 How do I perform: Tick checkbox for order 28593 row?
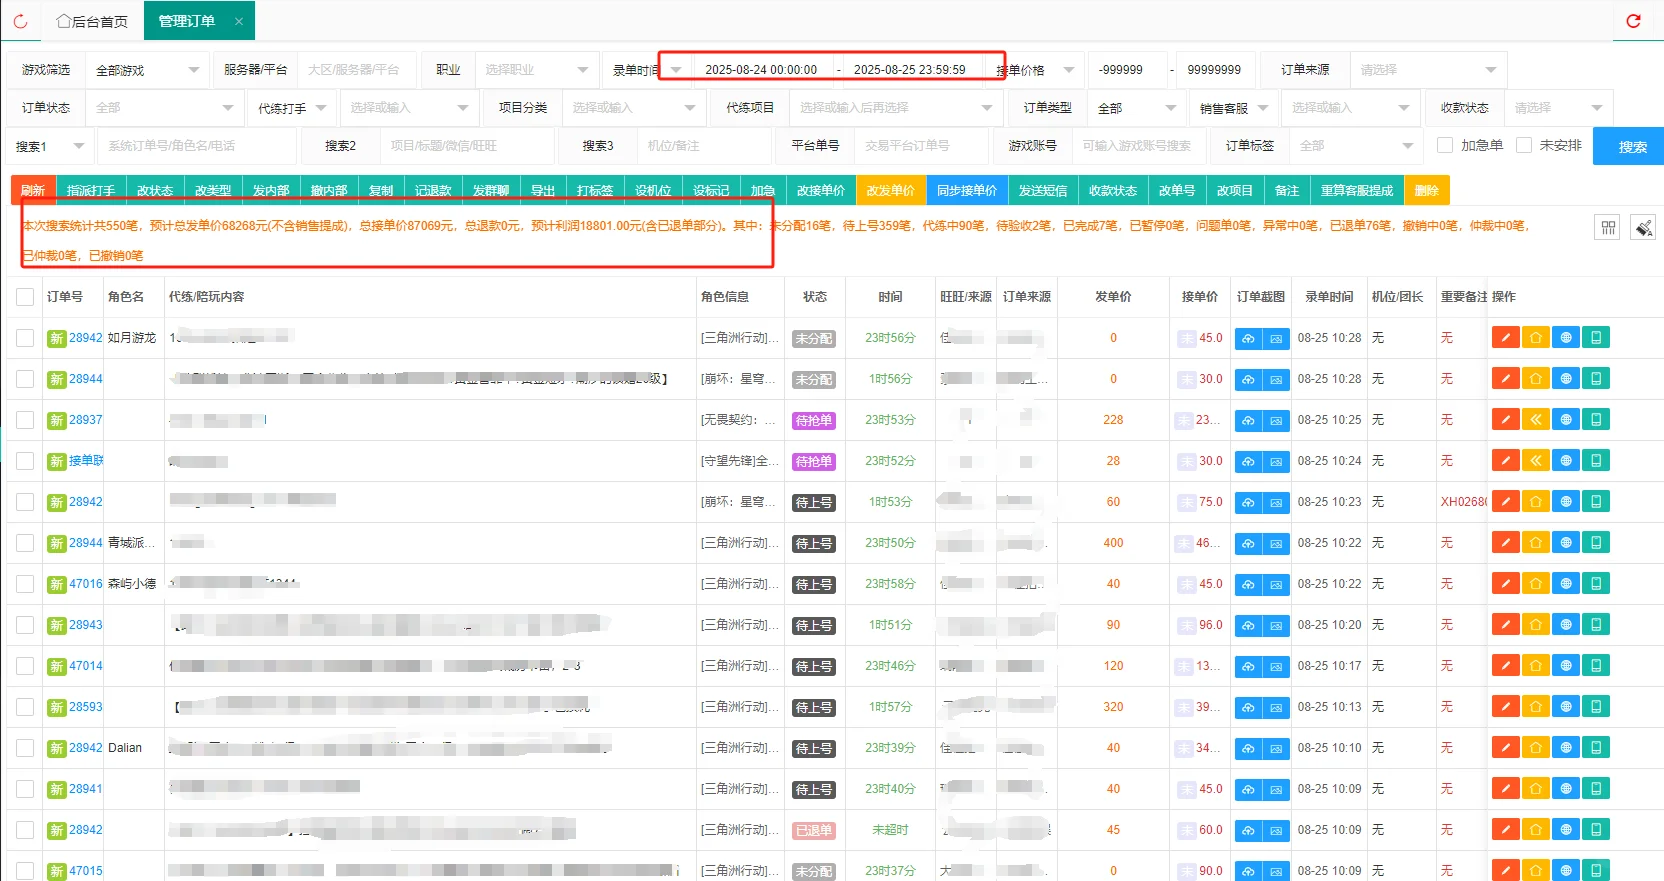(25, 707)
